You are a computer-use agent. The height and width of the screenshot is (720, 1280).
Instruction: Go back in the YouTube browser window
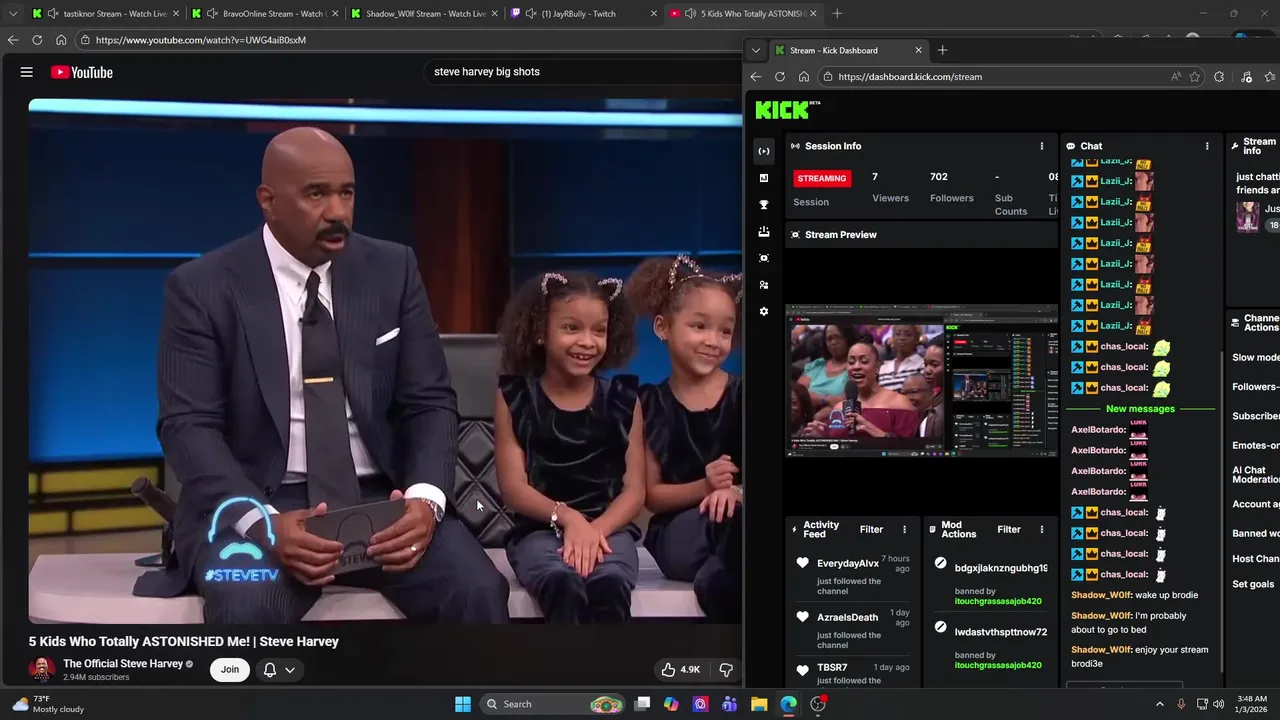13,40
